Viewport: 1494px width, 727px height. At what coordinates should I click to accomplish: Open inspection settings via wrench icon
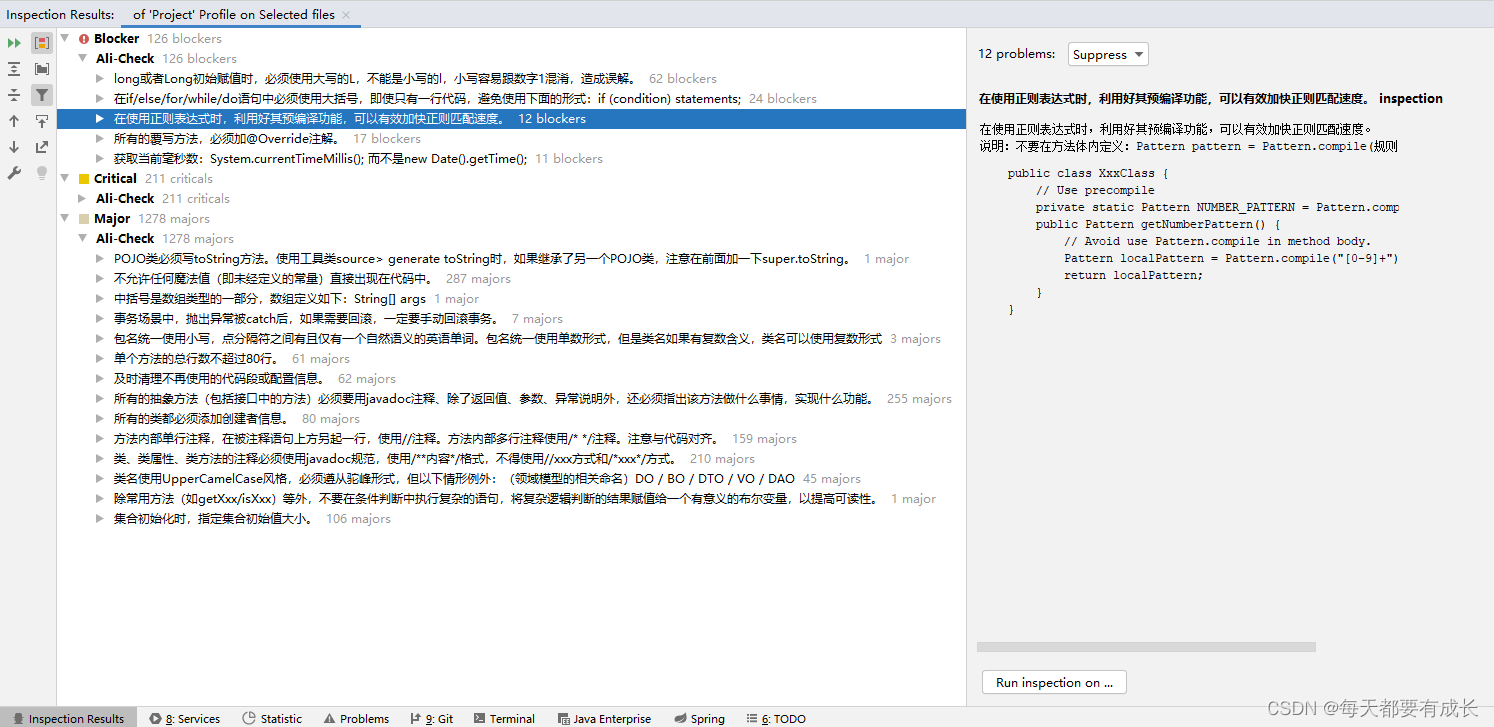tap(14, 174)
